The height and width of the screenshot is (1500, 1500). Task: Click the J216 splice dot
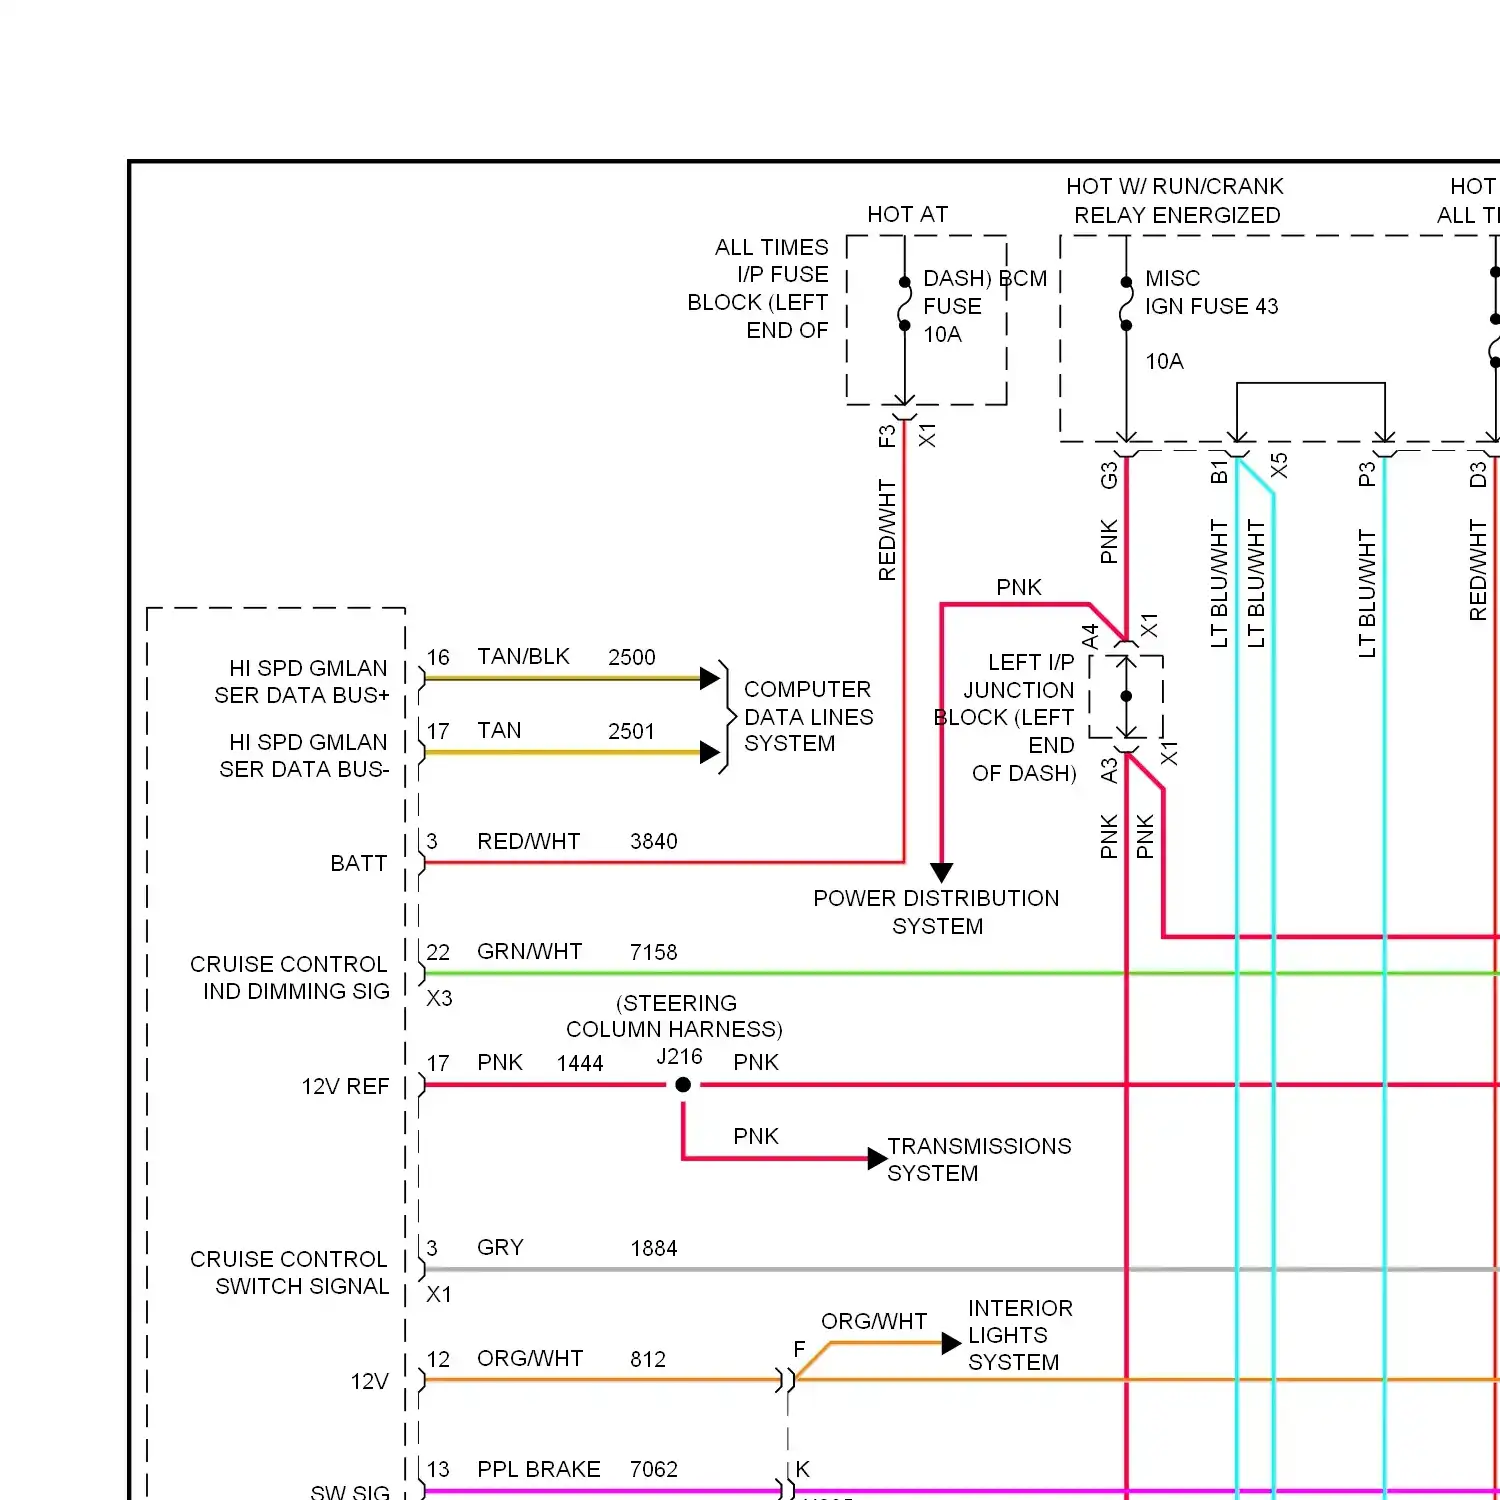tap(683, 1085)
